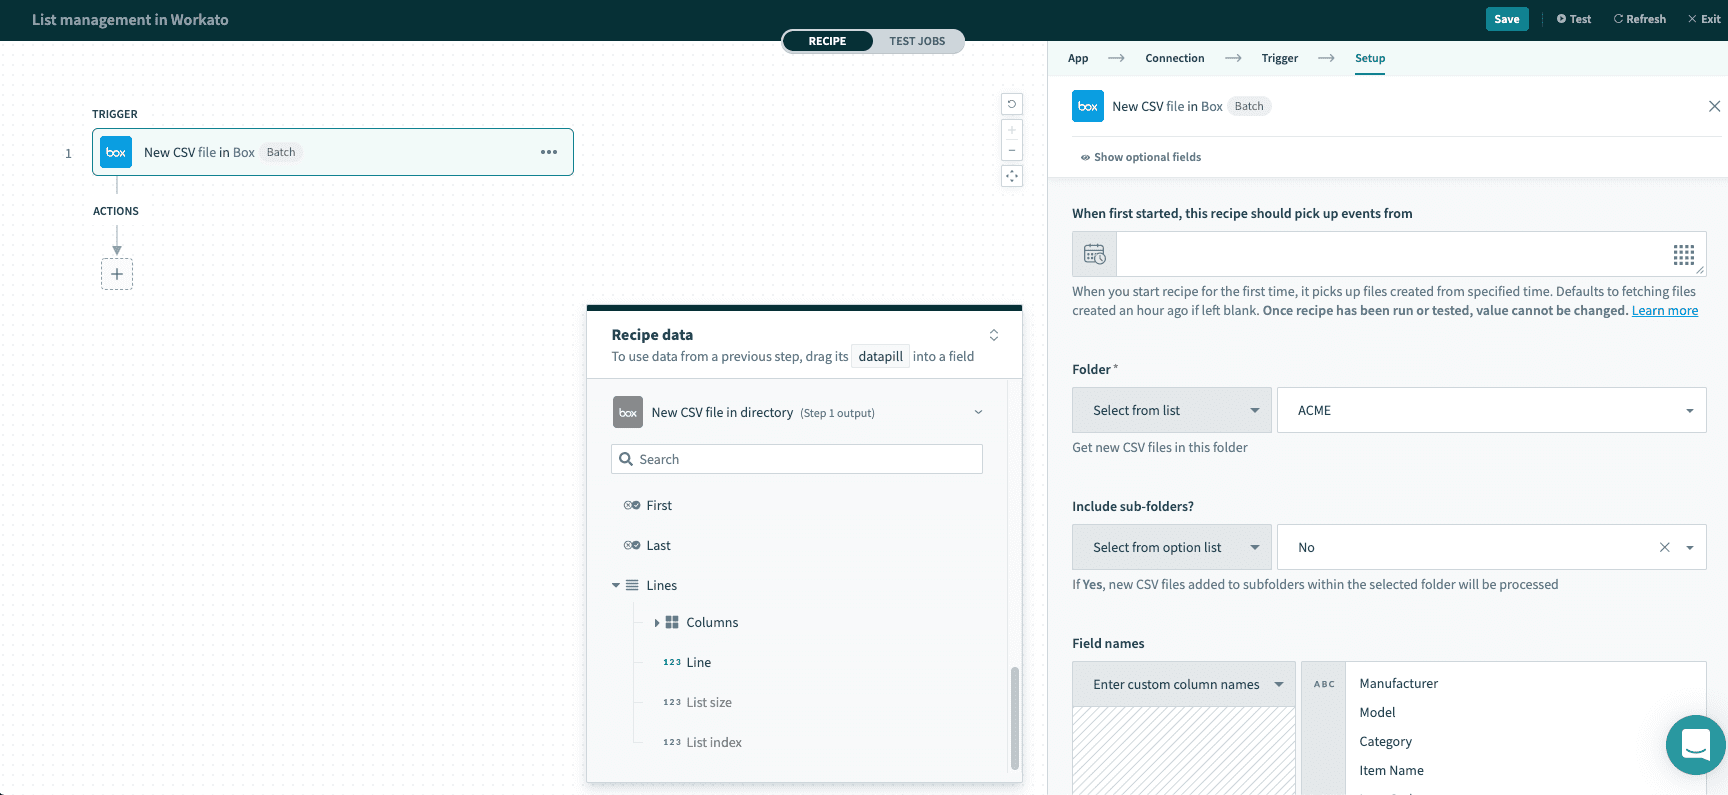
Task: Click the Test button
Action: click(1574, 19)
